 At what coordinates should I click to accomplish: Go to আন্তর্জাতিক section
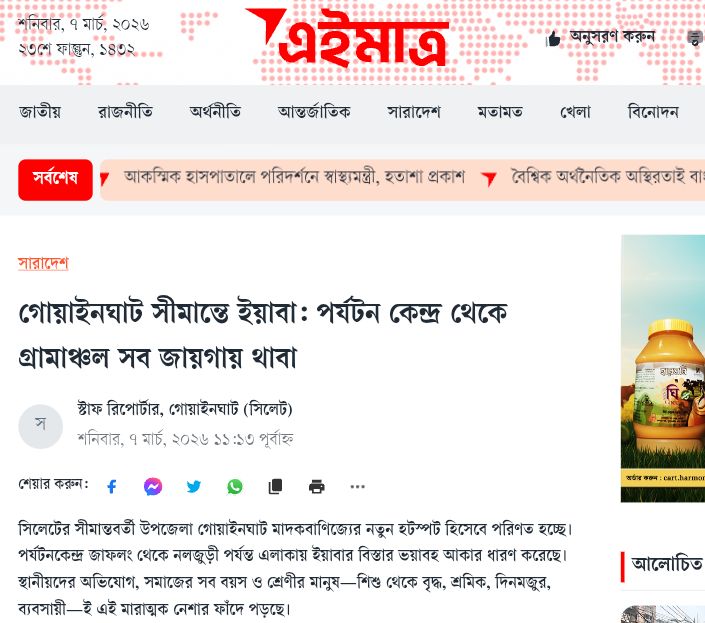pos(314,111)
